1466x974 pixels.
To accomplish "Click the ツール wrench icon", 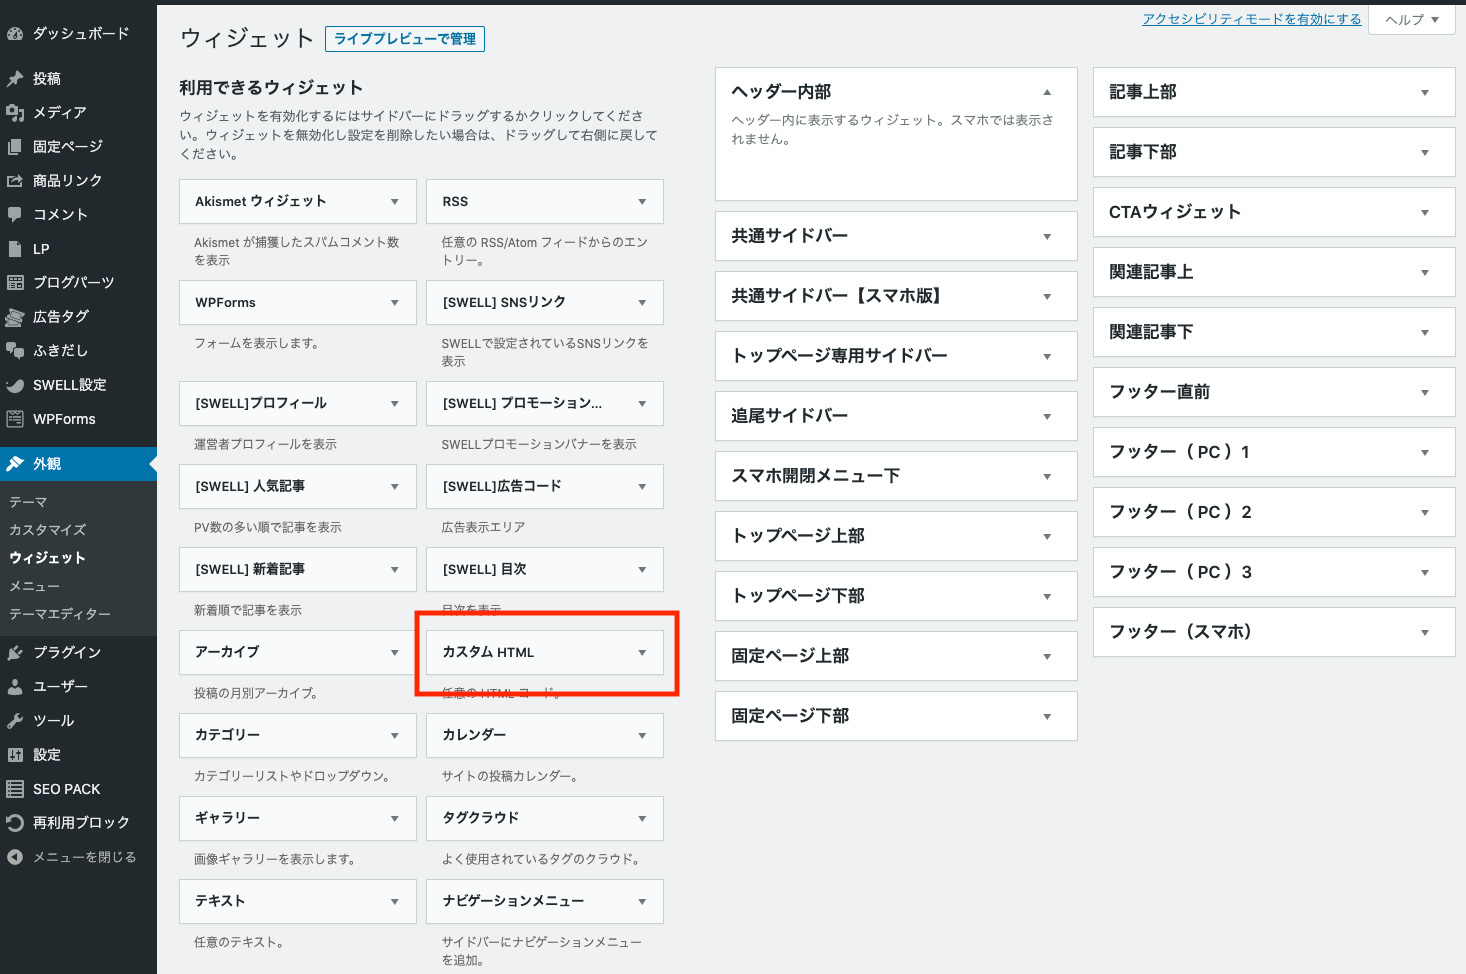I will (x=15, y=721).
